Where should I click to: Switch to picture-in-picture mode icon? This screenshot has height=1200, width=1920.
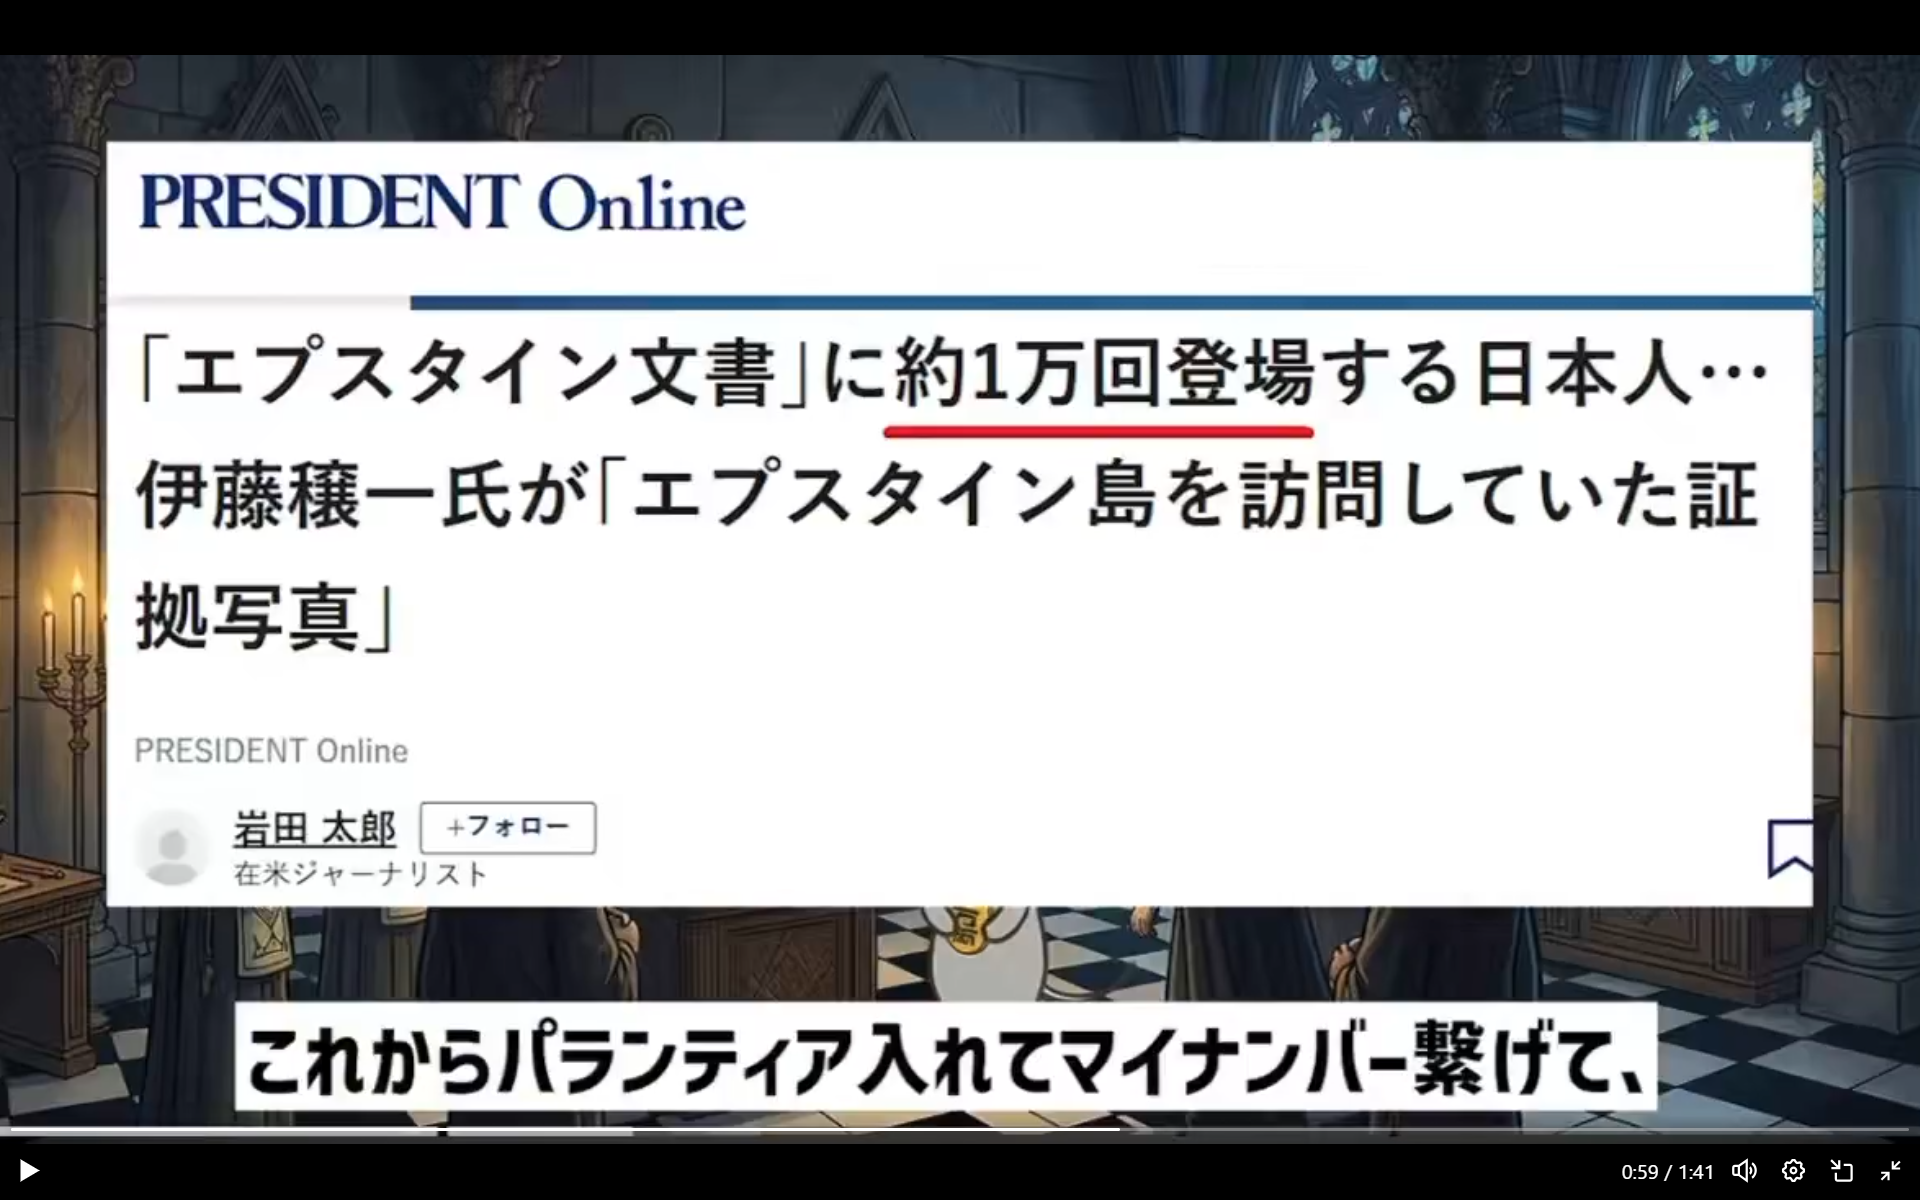click(1842, 1170)
